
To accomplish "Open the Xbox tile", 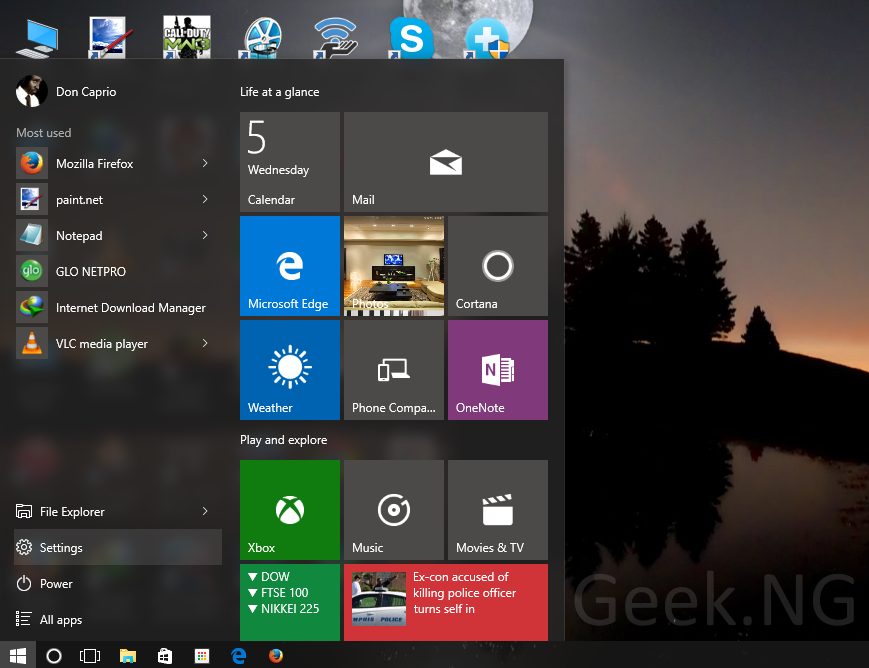I will [290, 510].
